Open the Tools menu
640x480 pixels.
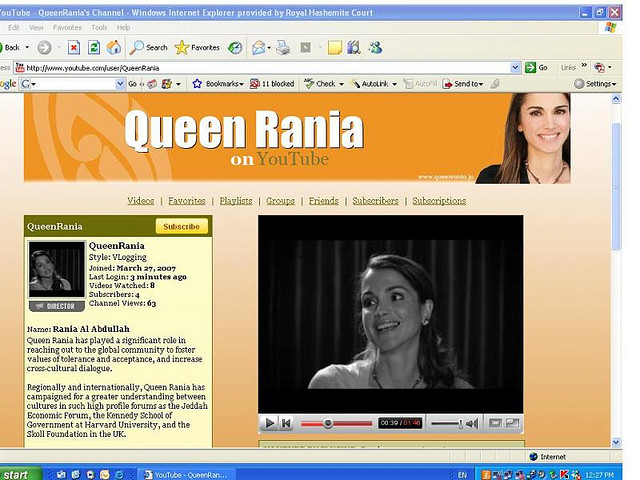[98, 27]
